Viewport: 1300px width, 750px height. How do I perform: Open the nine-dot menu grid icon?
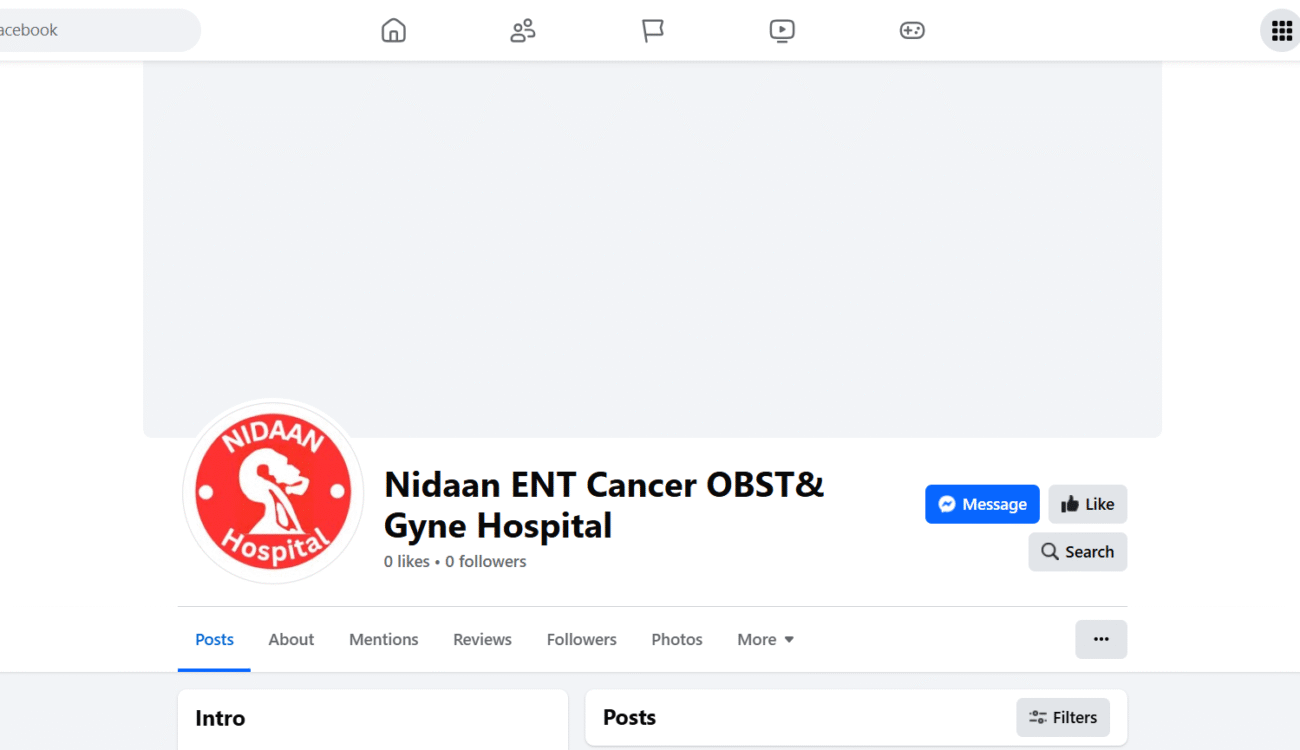point(1281,30)
